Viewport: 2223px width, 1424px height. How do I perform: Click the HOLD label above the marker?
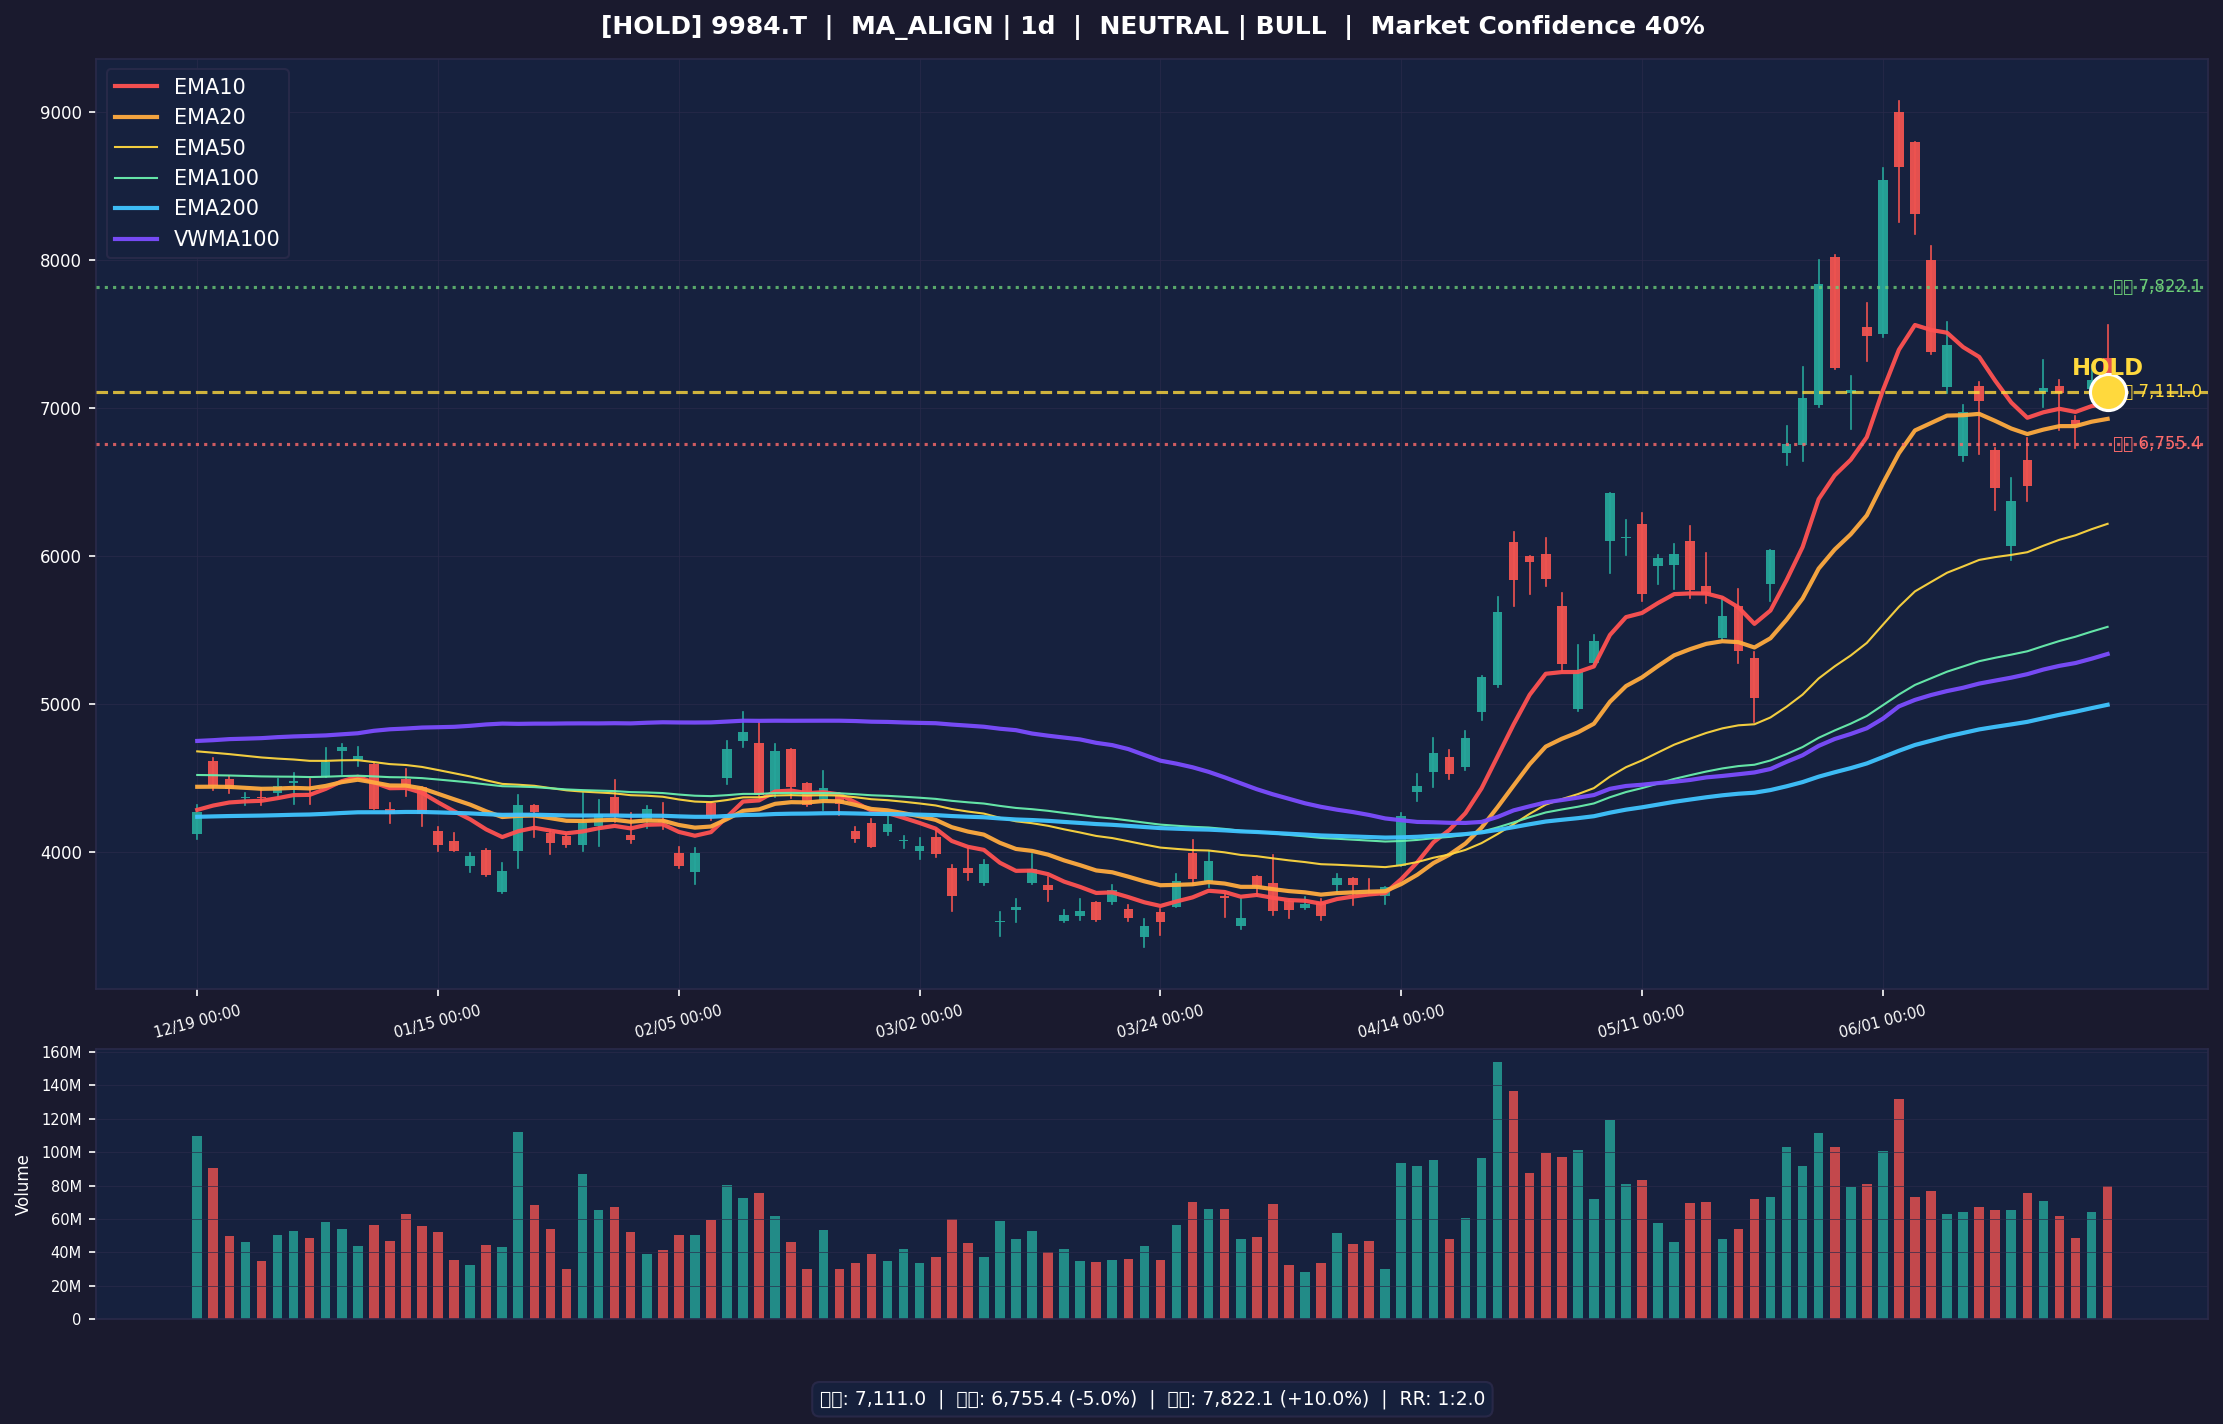point(2107,367)
